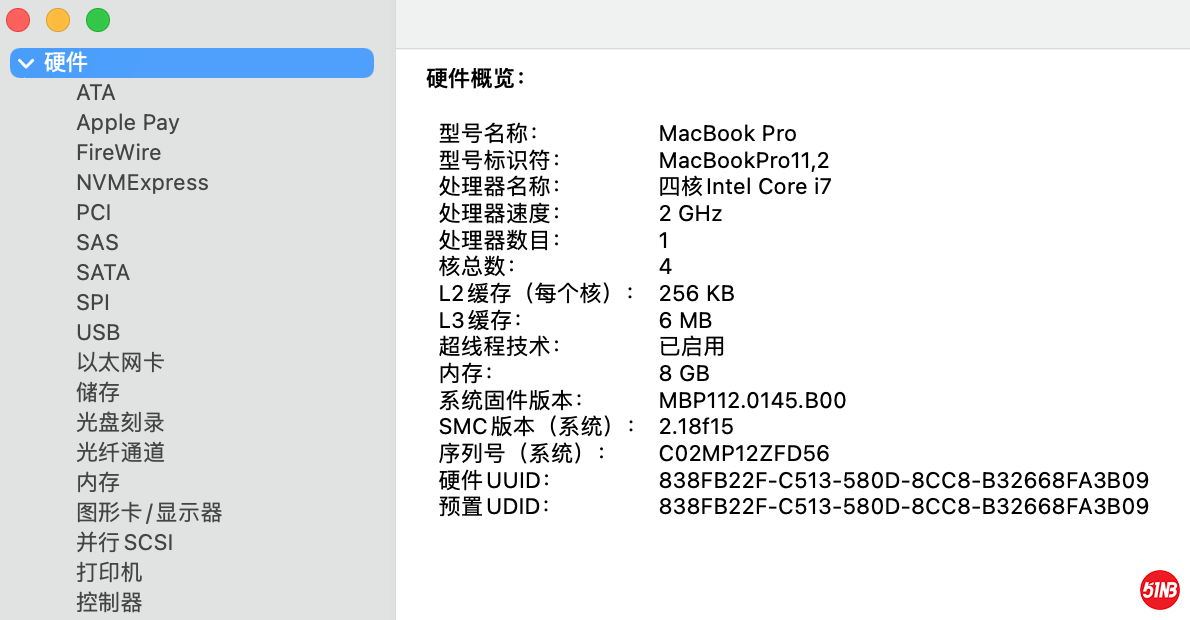This screenshot has width=1190, height=620.
Task: Open the SAS hardware entry
Action: click(97, 243)
